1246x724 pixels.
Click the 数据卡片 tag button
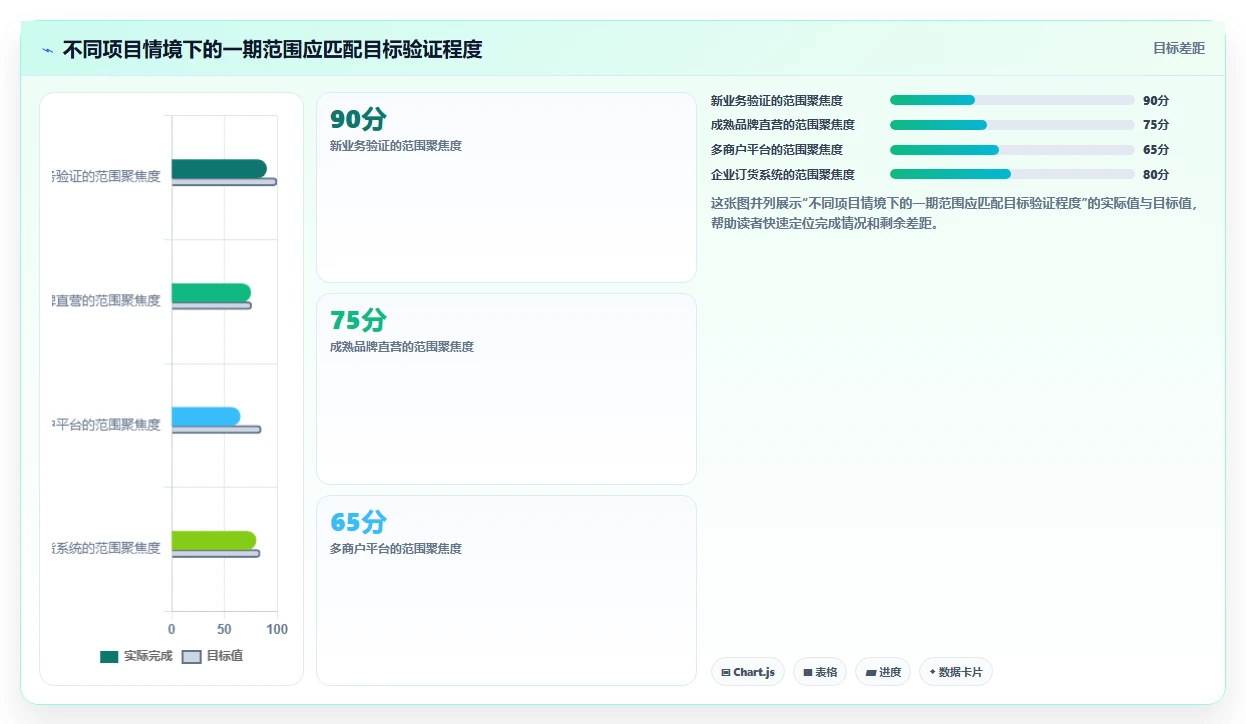[x=955, y=672]
